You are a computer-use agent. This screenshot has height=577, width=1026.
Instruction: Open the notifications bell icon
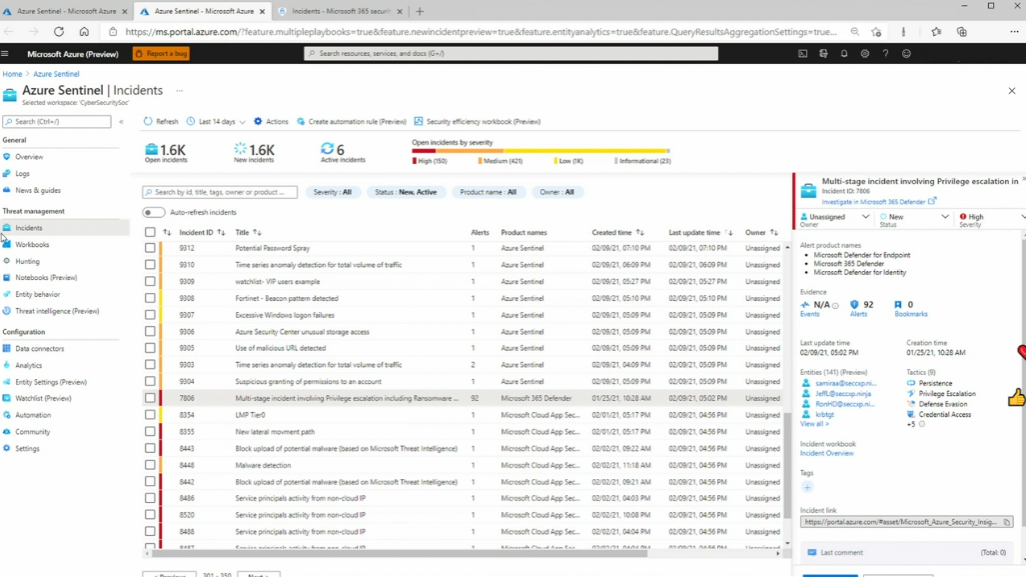coord(844,54)
